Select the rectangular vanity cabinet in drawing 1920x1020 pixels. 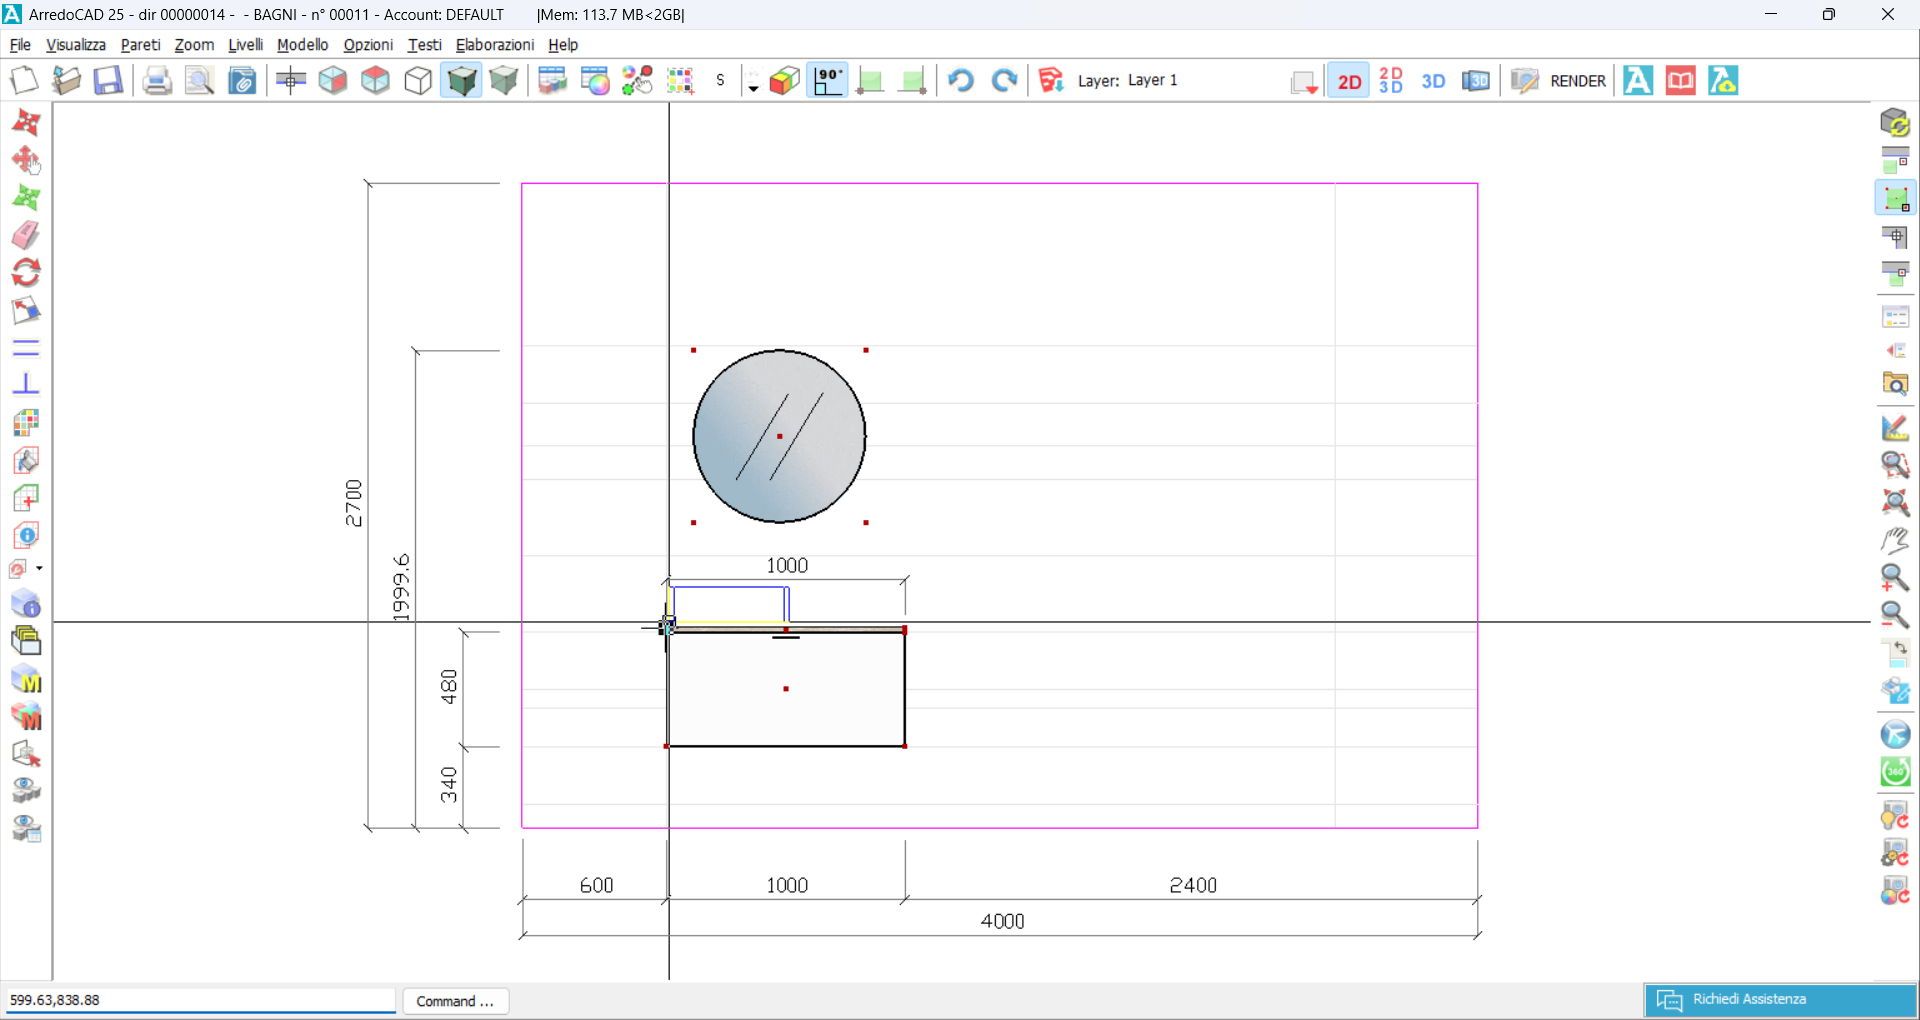(786, 689)
